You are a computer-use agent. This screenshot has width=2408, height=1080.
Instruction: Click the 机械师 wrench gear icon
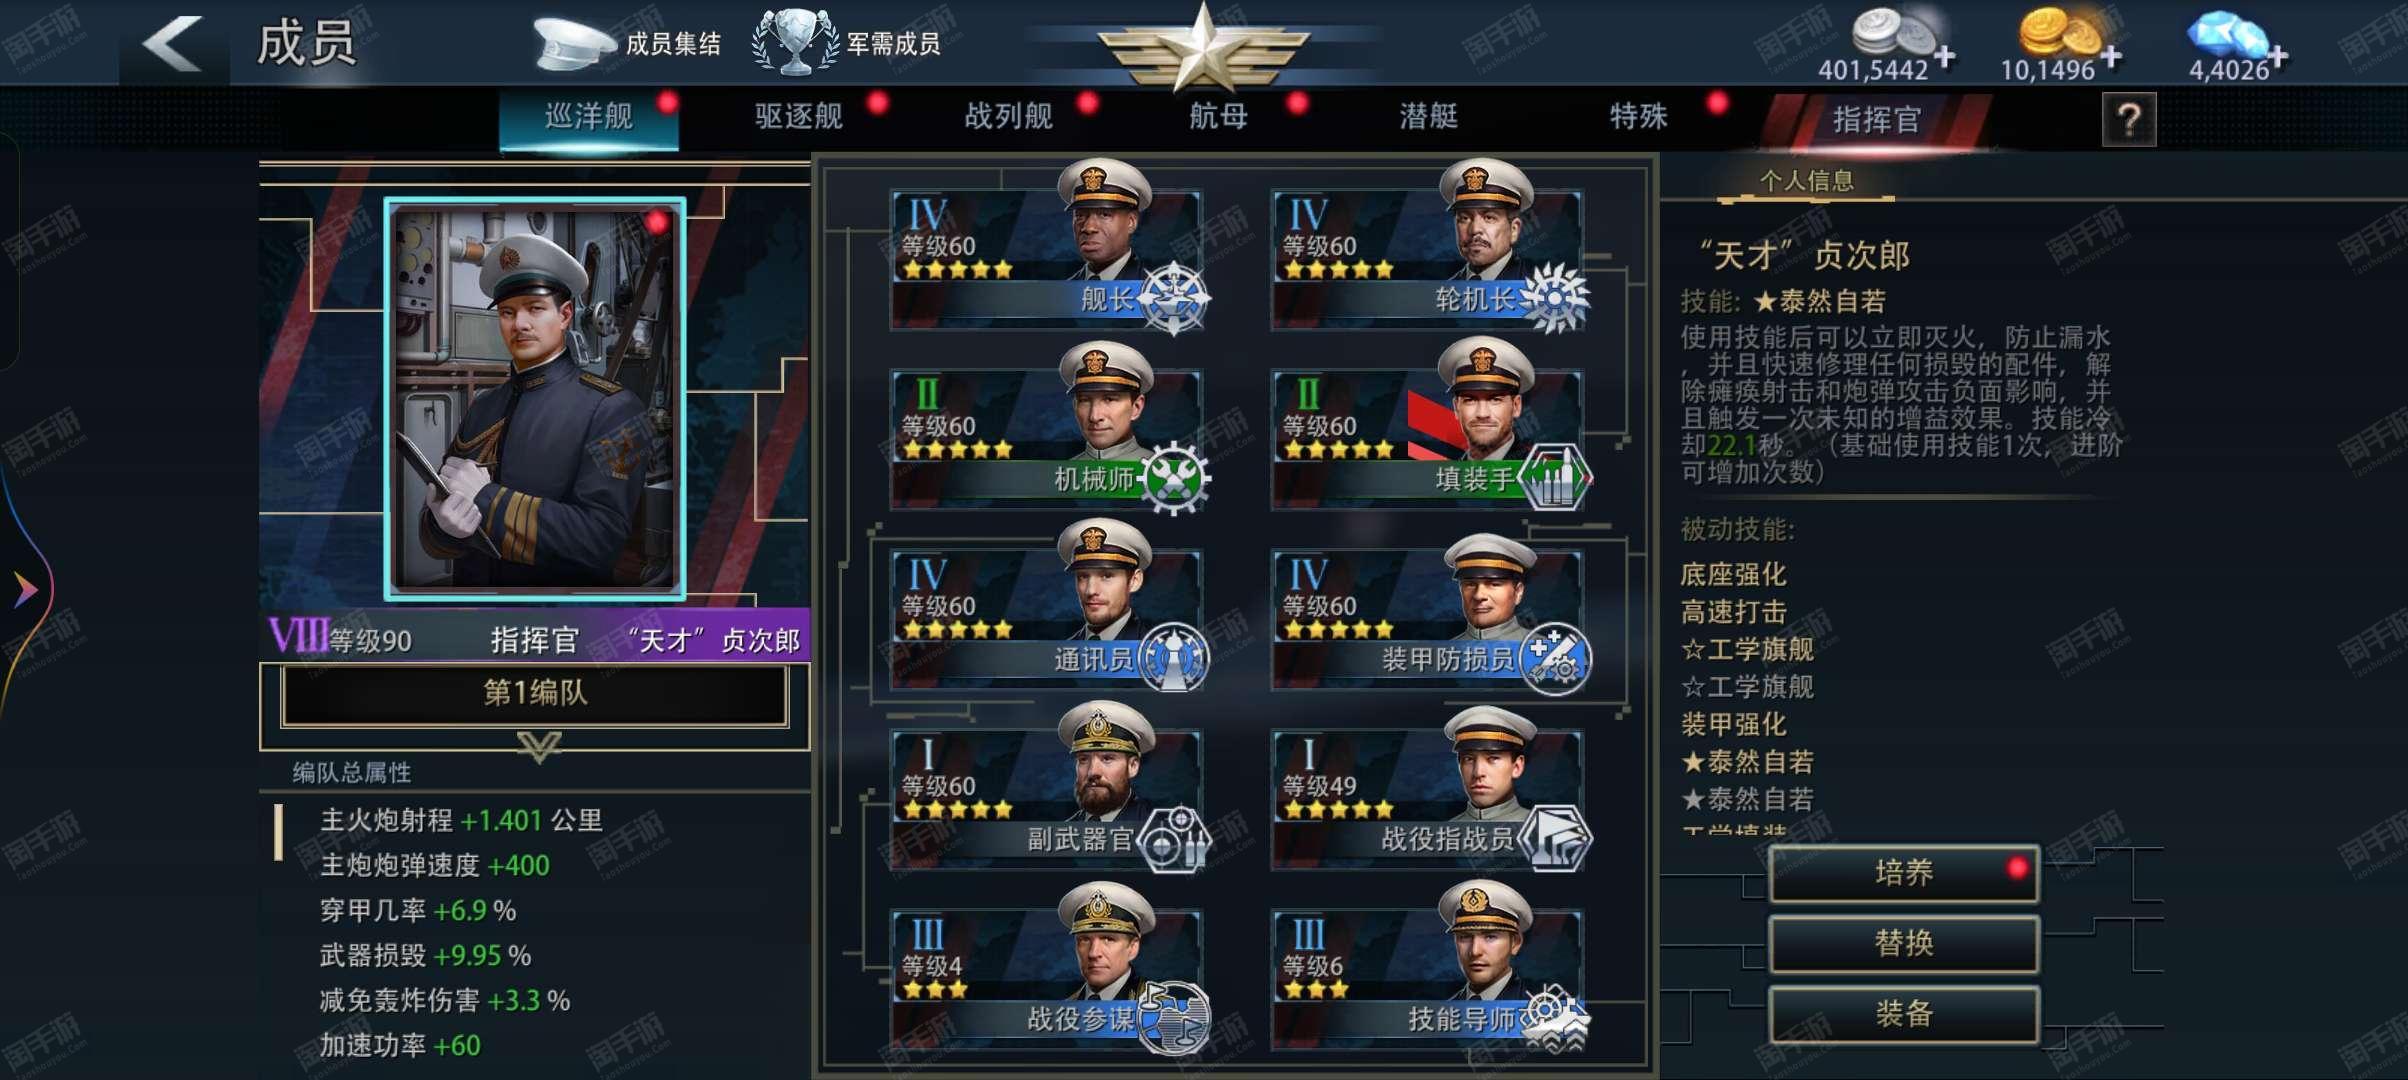1174,478
